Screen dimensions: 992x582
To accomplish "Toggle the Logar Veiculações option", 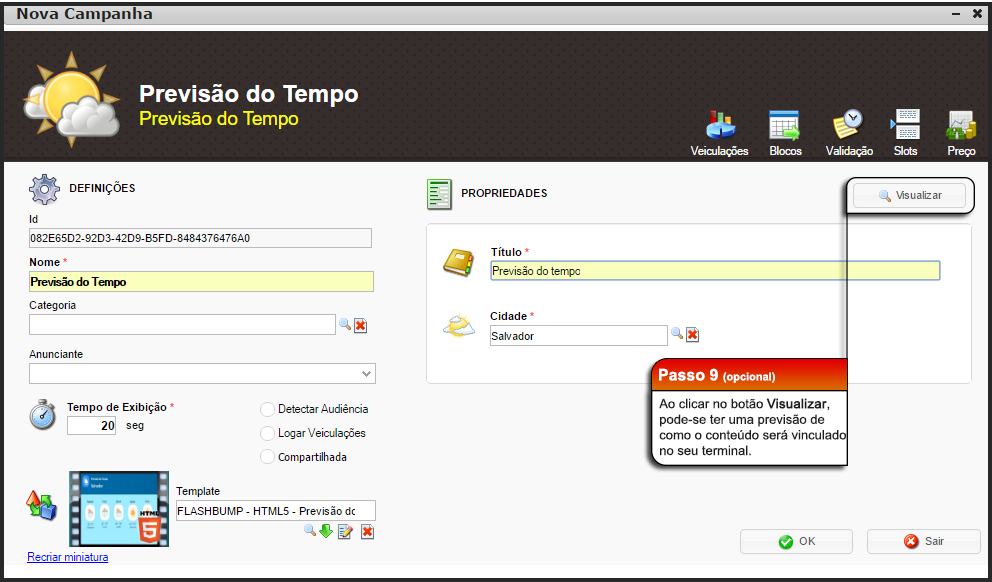I will click(x=267, y=433).
